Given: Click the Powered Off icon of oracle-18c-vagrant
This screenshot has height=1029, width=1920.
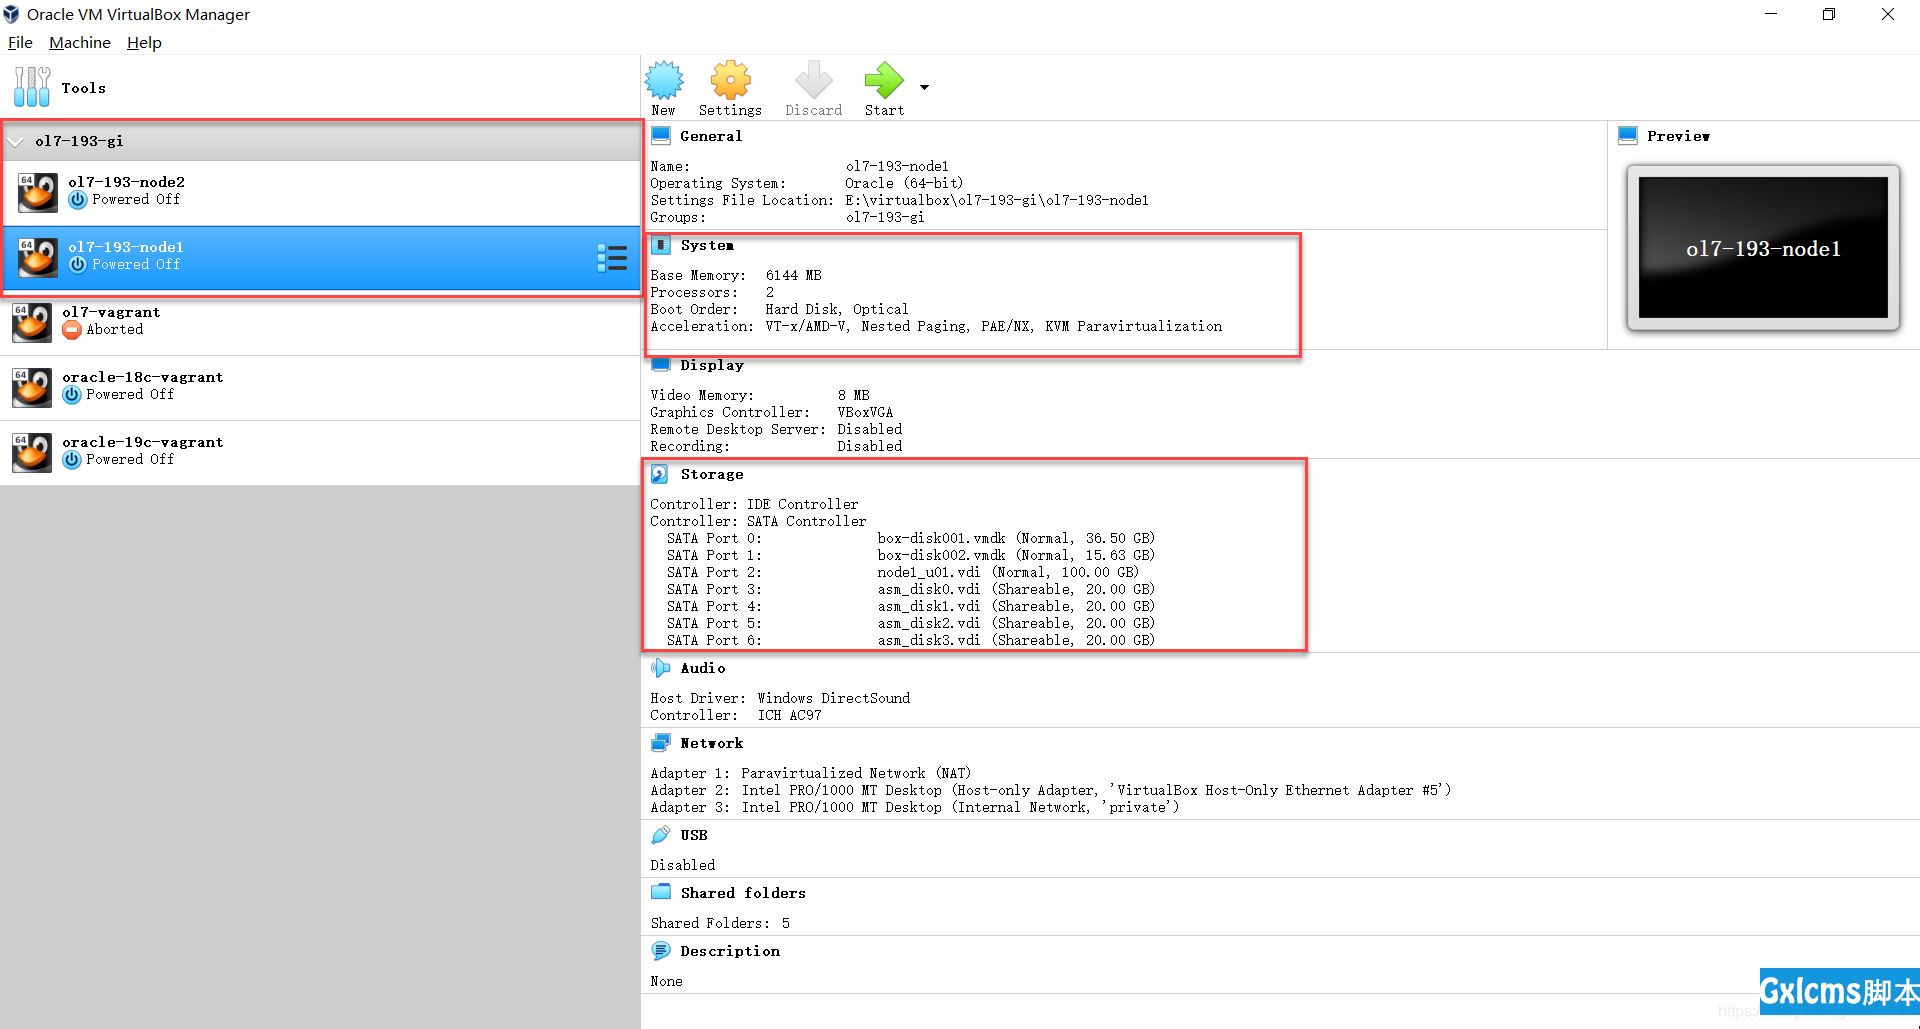Looking at the screenshot, I should [71, 395].
